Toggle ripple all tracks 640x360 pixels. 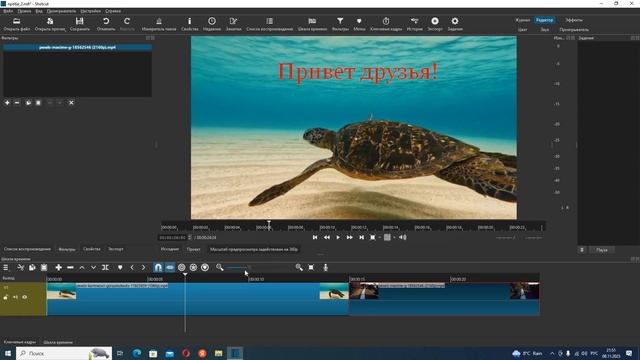click(193, 267)
